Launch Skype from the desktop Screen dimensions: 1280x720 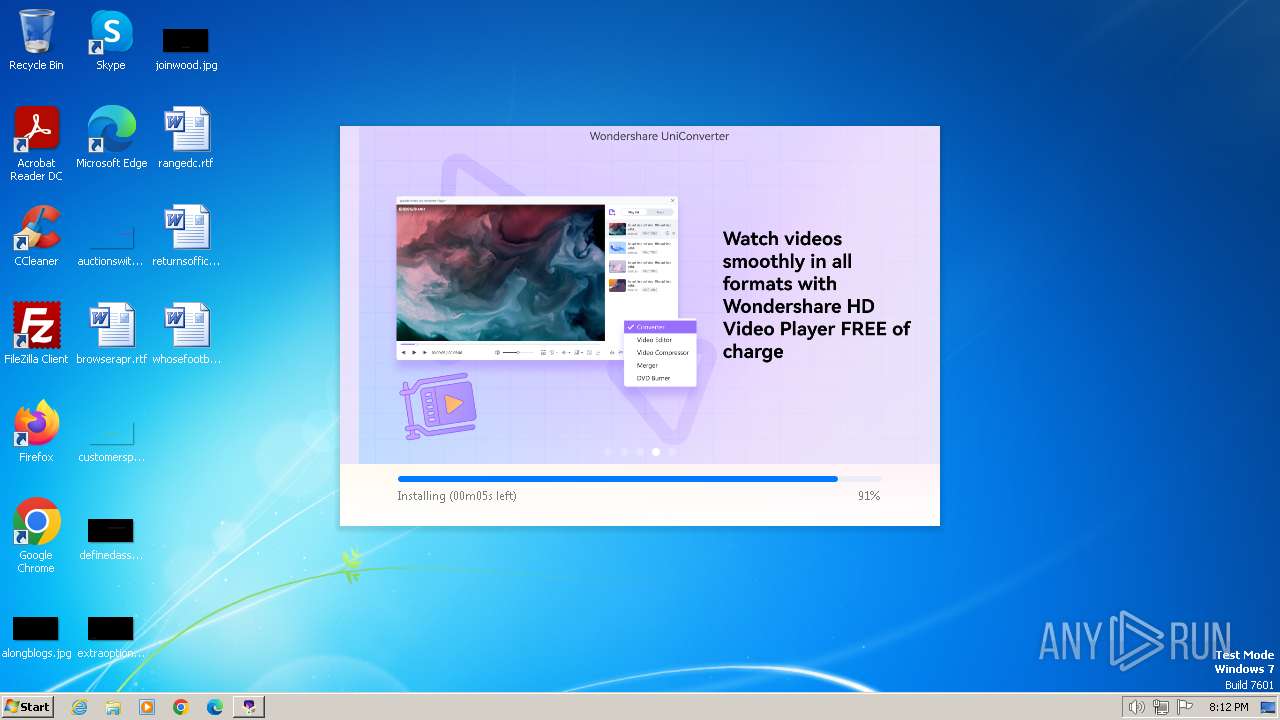(111, 40)
